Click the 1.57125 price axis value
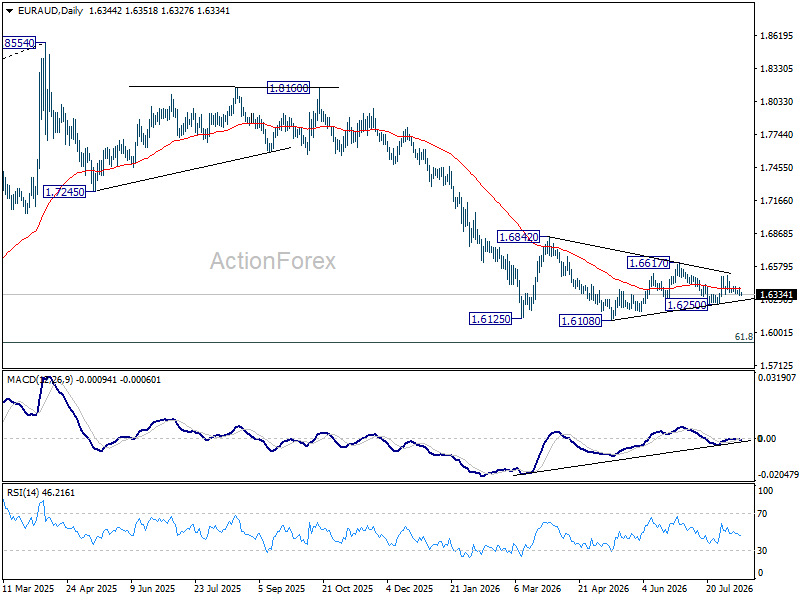 pos(777,366)
